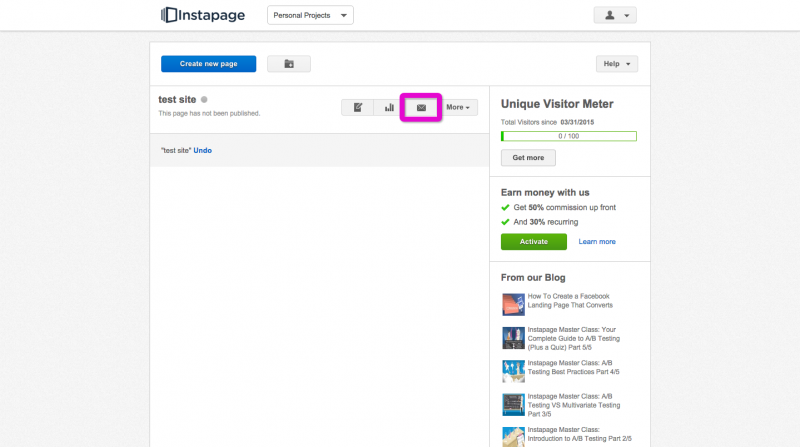Image resolution: width=800 pixels, height=447 pixels.
Task: Click the Earn money with us heading
Action: click(545, 192)
